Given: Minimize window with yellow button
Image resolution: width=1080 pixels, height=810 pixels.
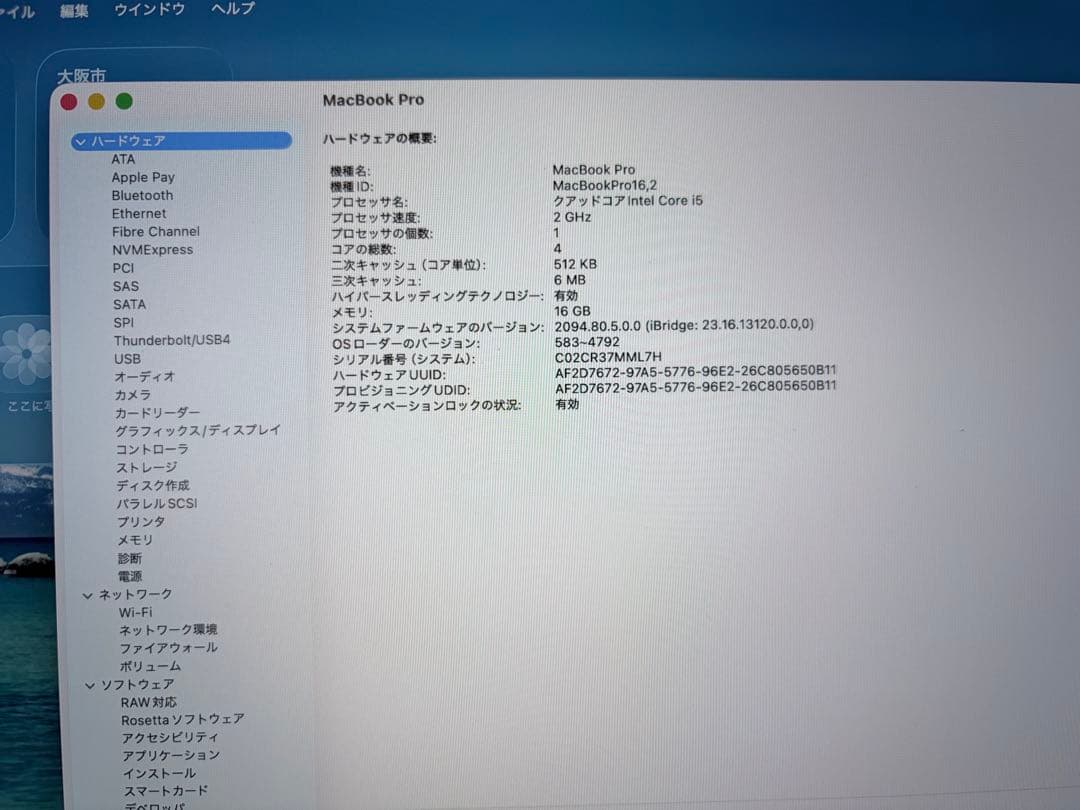Looking at the screenshot, I should 96,102.
